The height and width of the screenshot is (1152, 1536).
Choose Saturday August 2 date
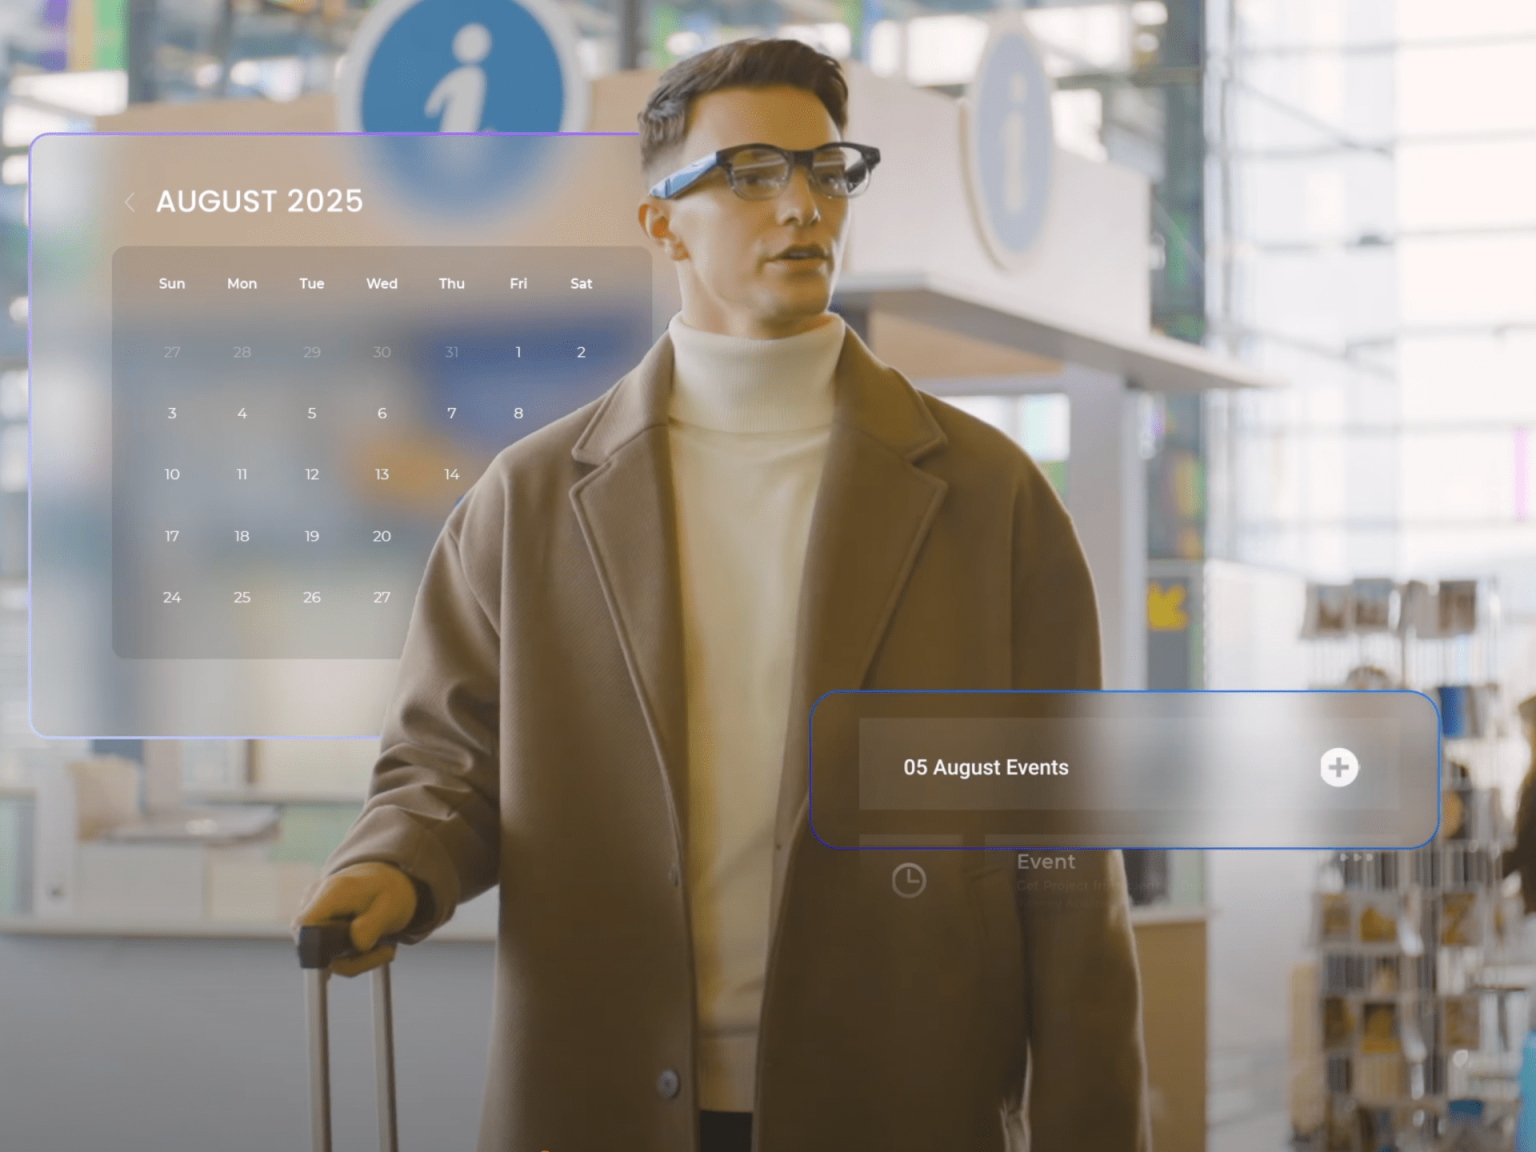tap(581, 352)
